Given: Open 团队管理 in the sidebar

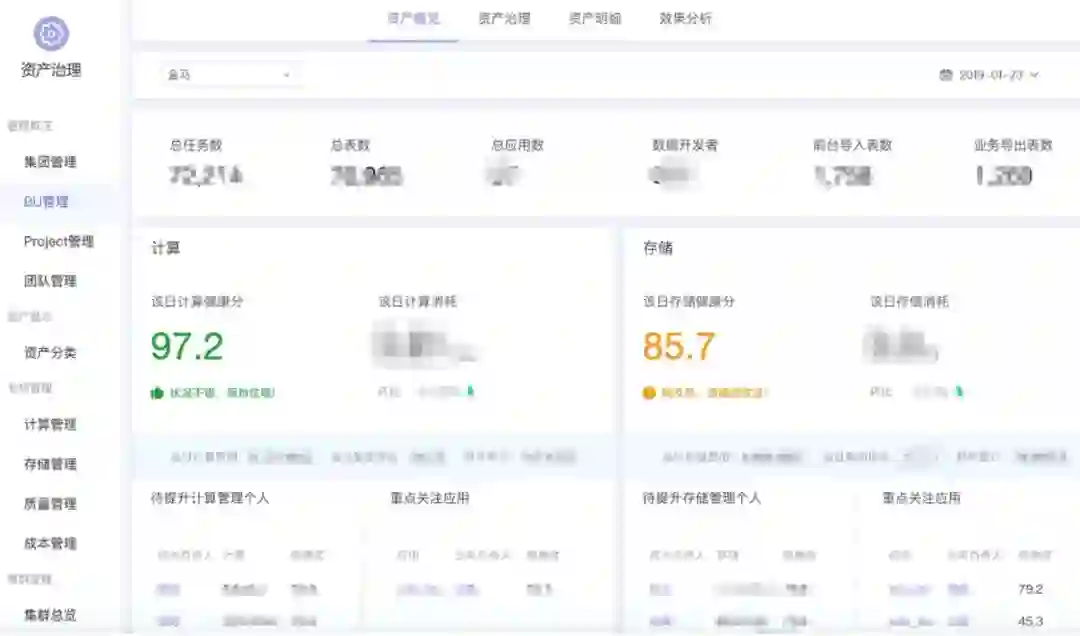Looking at the screenshot, I should [50, 281].
